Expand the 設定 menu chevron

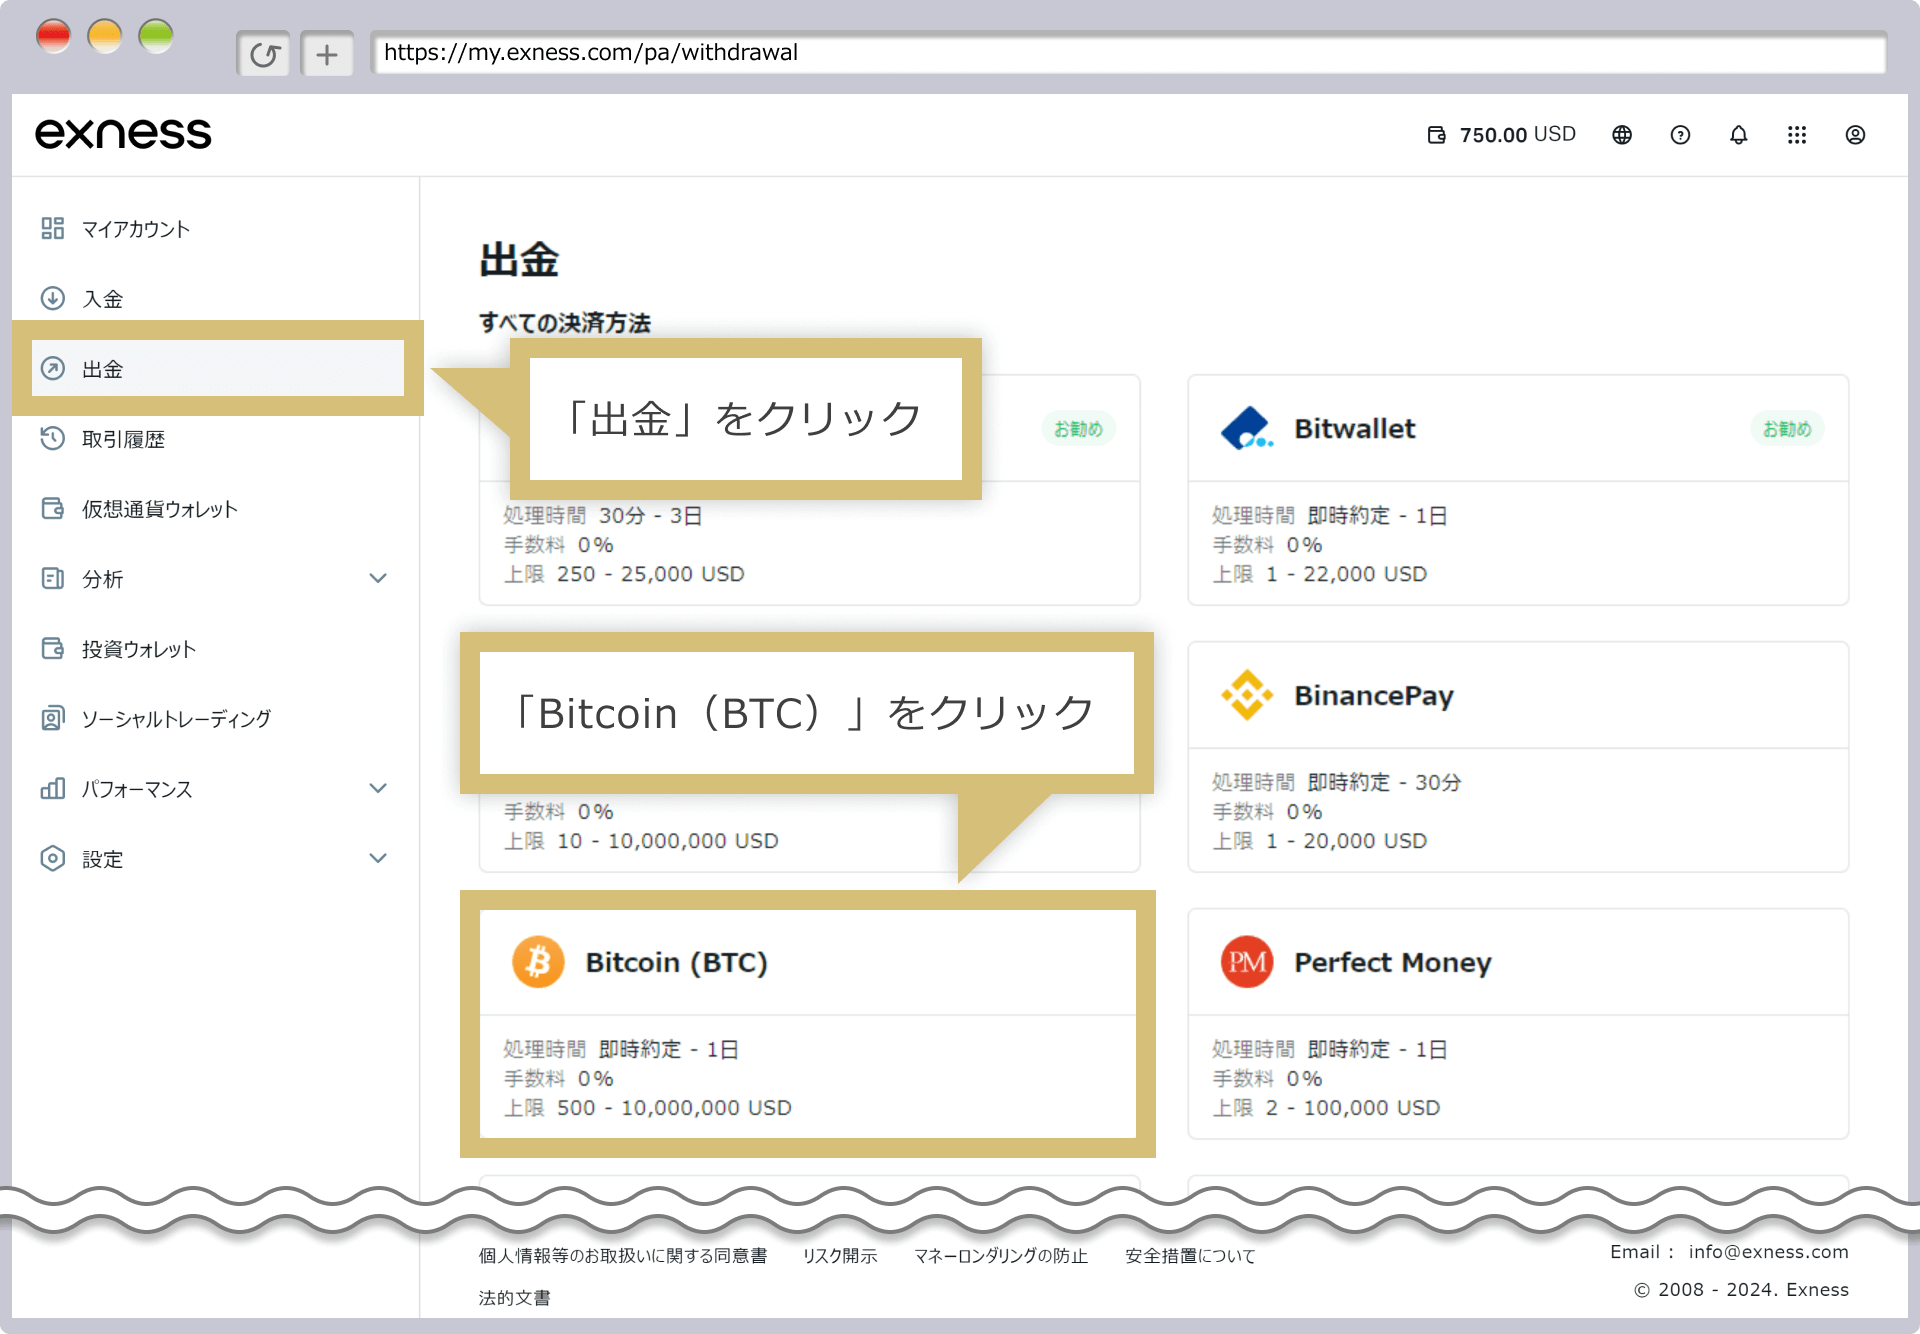tap(378, 858)
